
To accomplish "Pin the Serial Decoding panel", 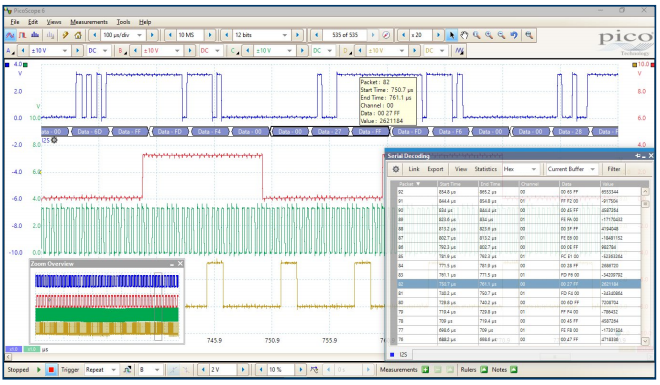I will point(638,156).
